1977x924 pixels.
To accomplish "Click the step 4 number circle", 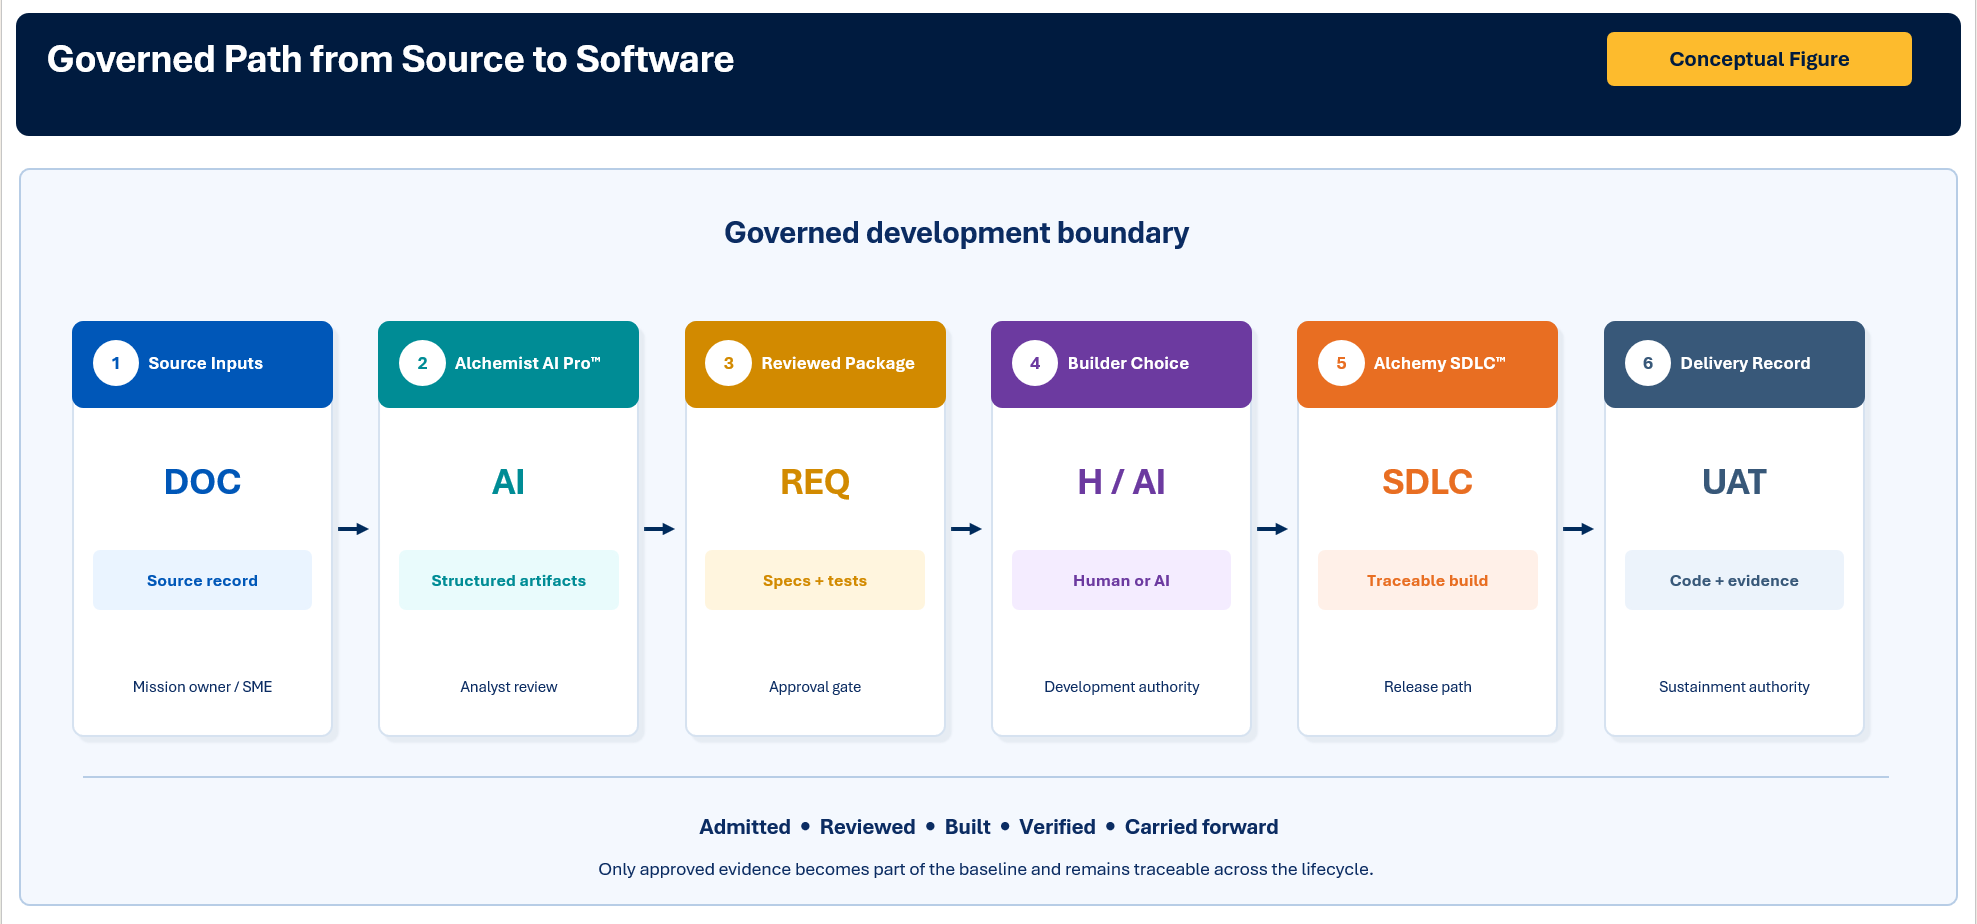I will click(1035, 363).
